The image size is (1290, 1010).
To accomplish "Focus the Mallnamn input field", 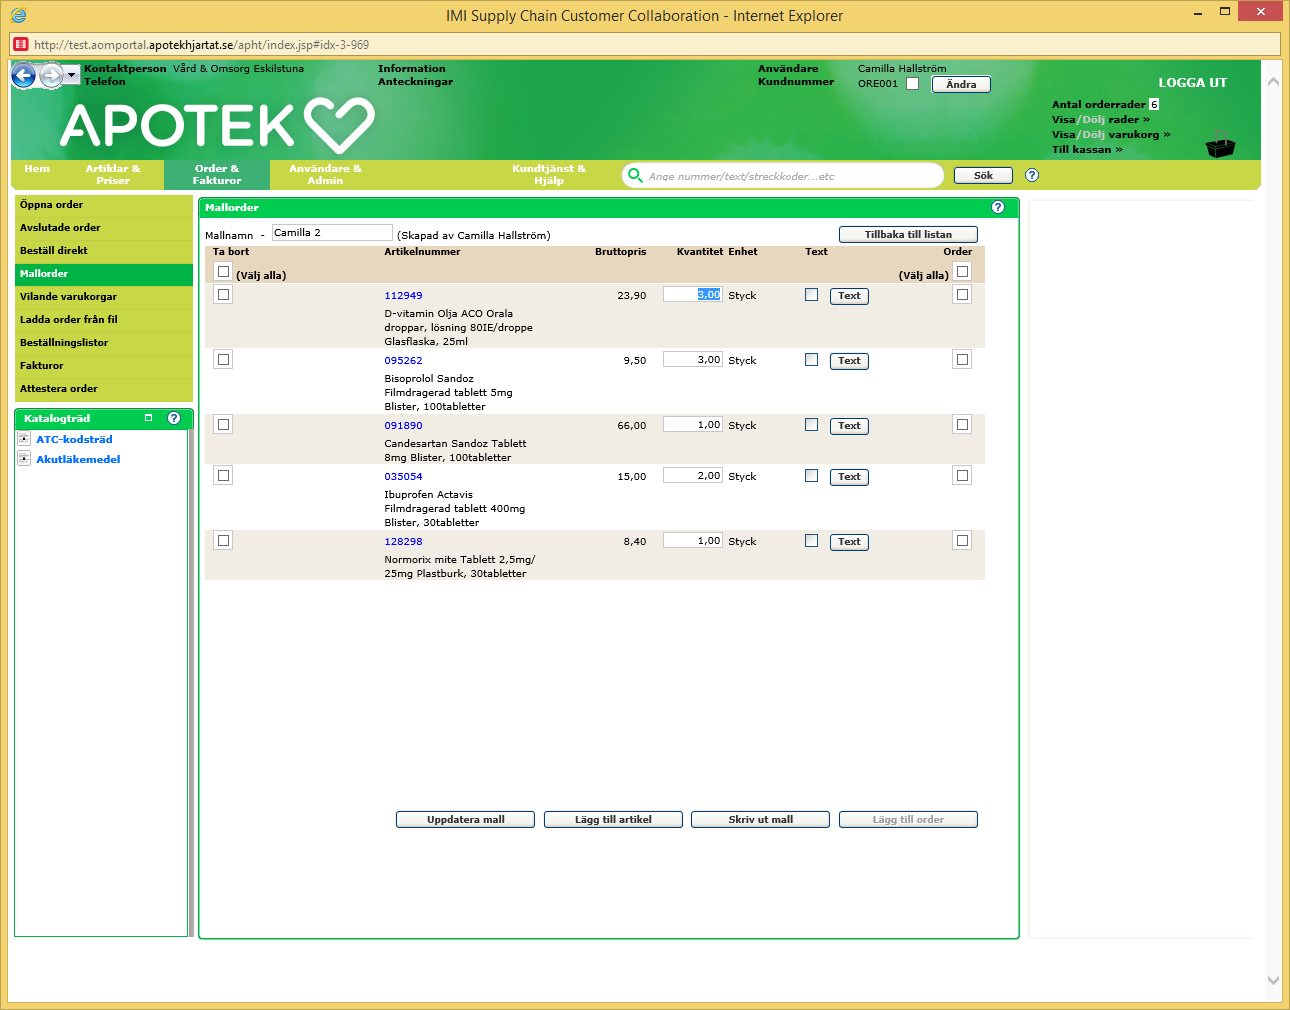I will 332,232.
